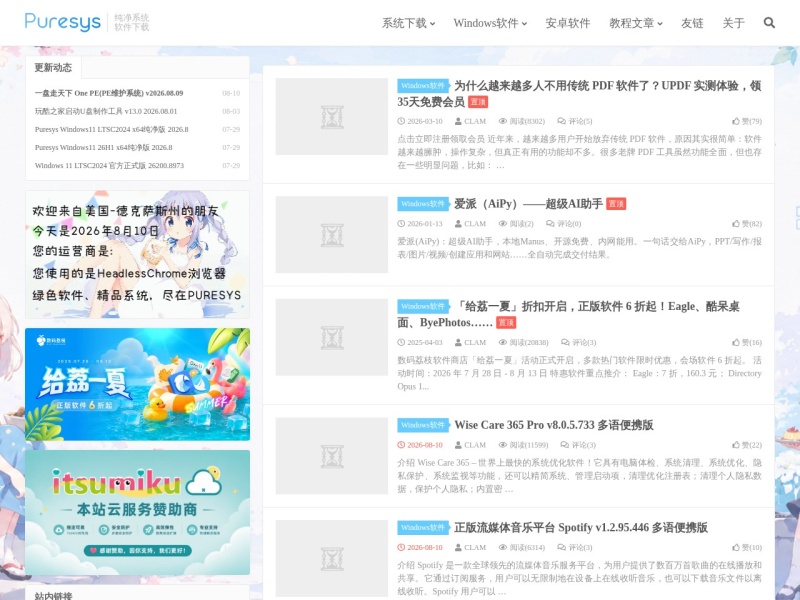Open the Spotify v1.2.95.446 多语便携版 article
The width and height of the screenshot is (800, 600).
coord(581,528)
